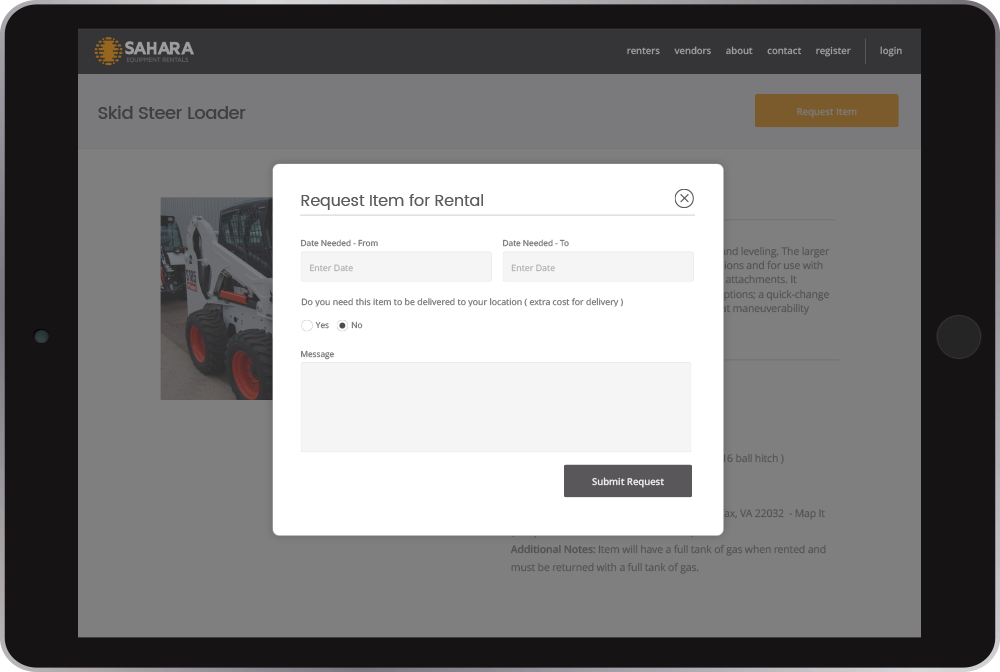
Task: Open the login link
Action: click(x=890, y=51)
